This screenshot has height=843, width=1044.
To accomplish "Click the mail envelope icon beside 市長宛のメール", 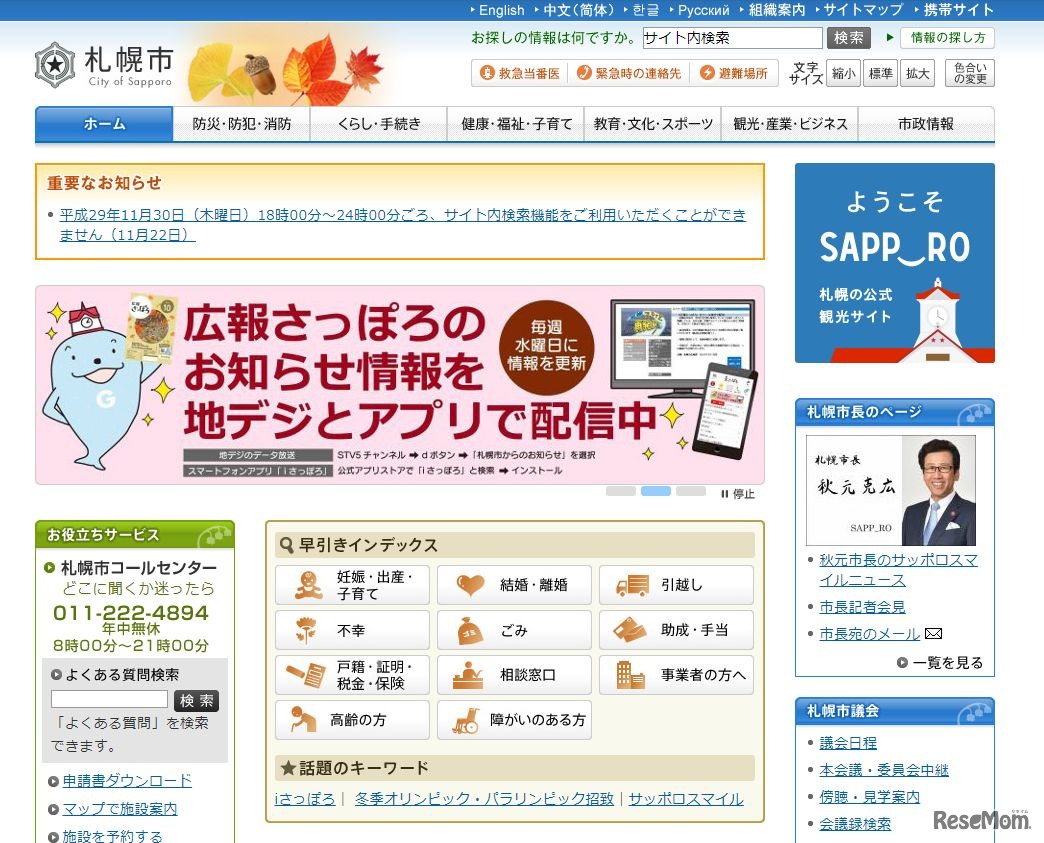I will coord(933,634).
